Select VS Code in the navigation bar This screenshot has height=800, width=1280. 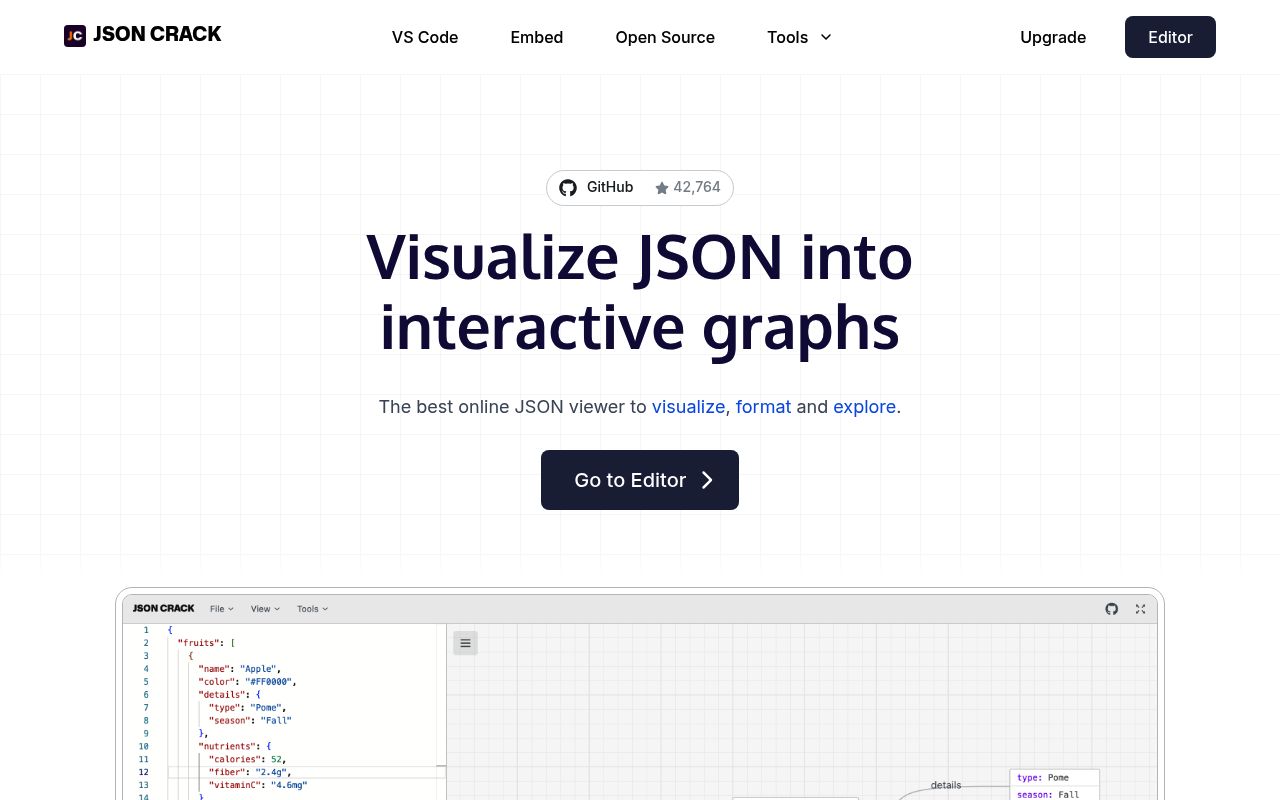(424, 37)
